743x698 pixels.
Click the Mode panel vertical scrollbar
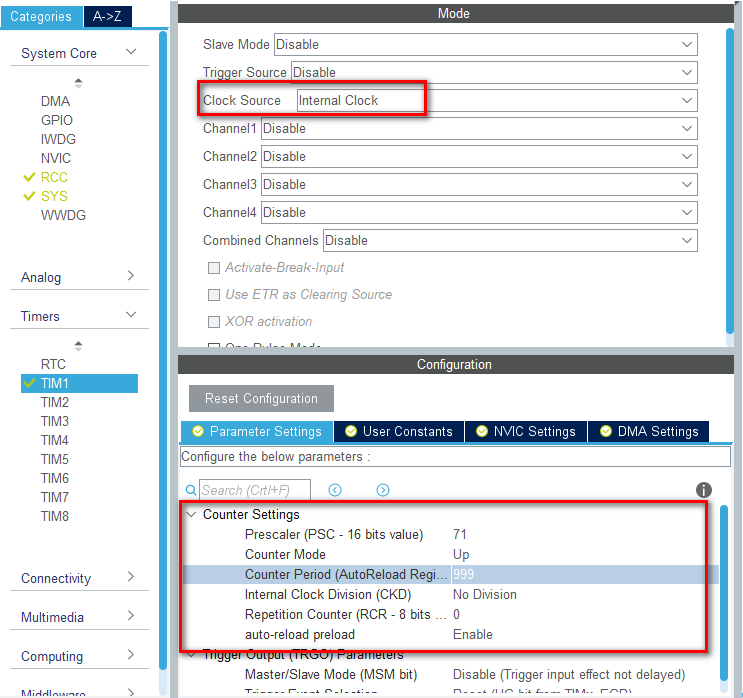pos(730,180)
